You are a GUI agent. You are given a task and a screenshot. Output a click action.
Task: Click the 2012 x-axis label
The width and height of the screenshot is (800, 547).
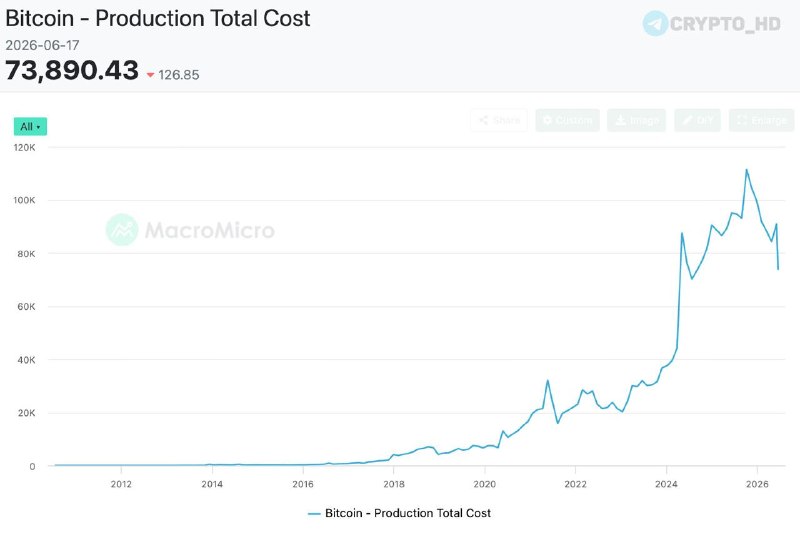[121, 484]
